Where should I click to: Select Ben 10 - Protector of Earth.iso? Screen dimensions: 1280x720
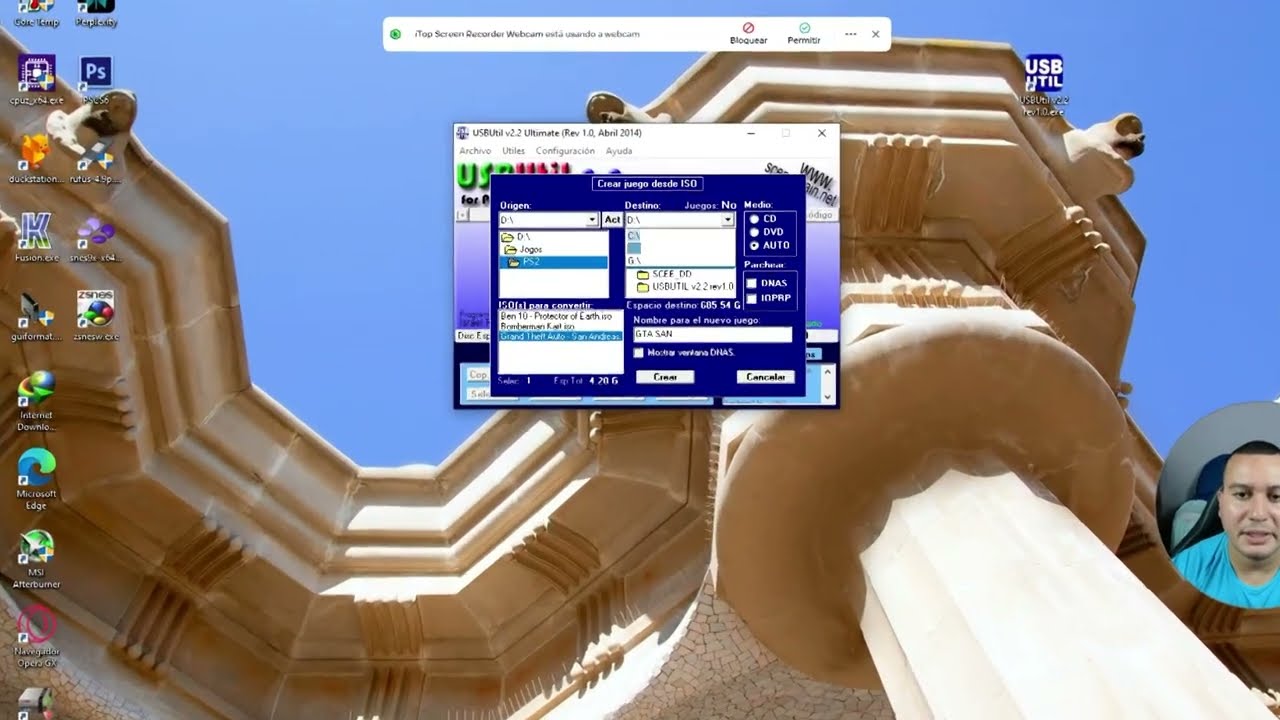click(x=556, y=316)
